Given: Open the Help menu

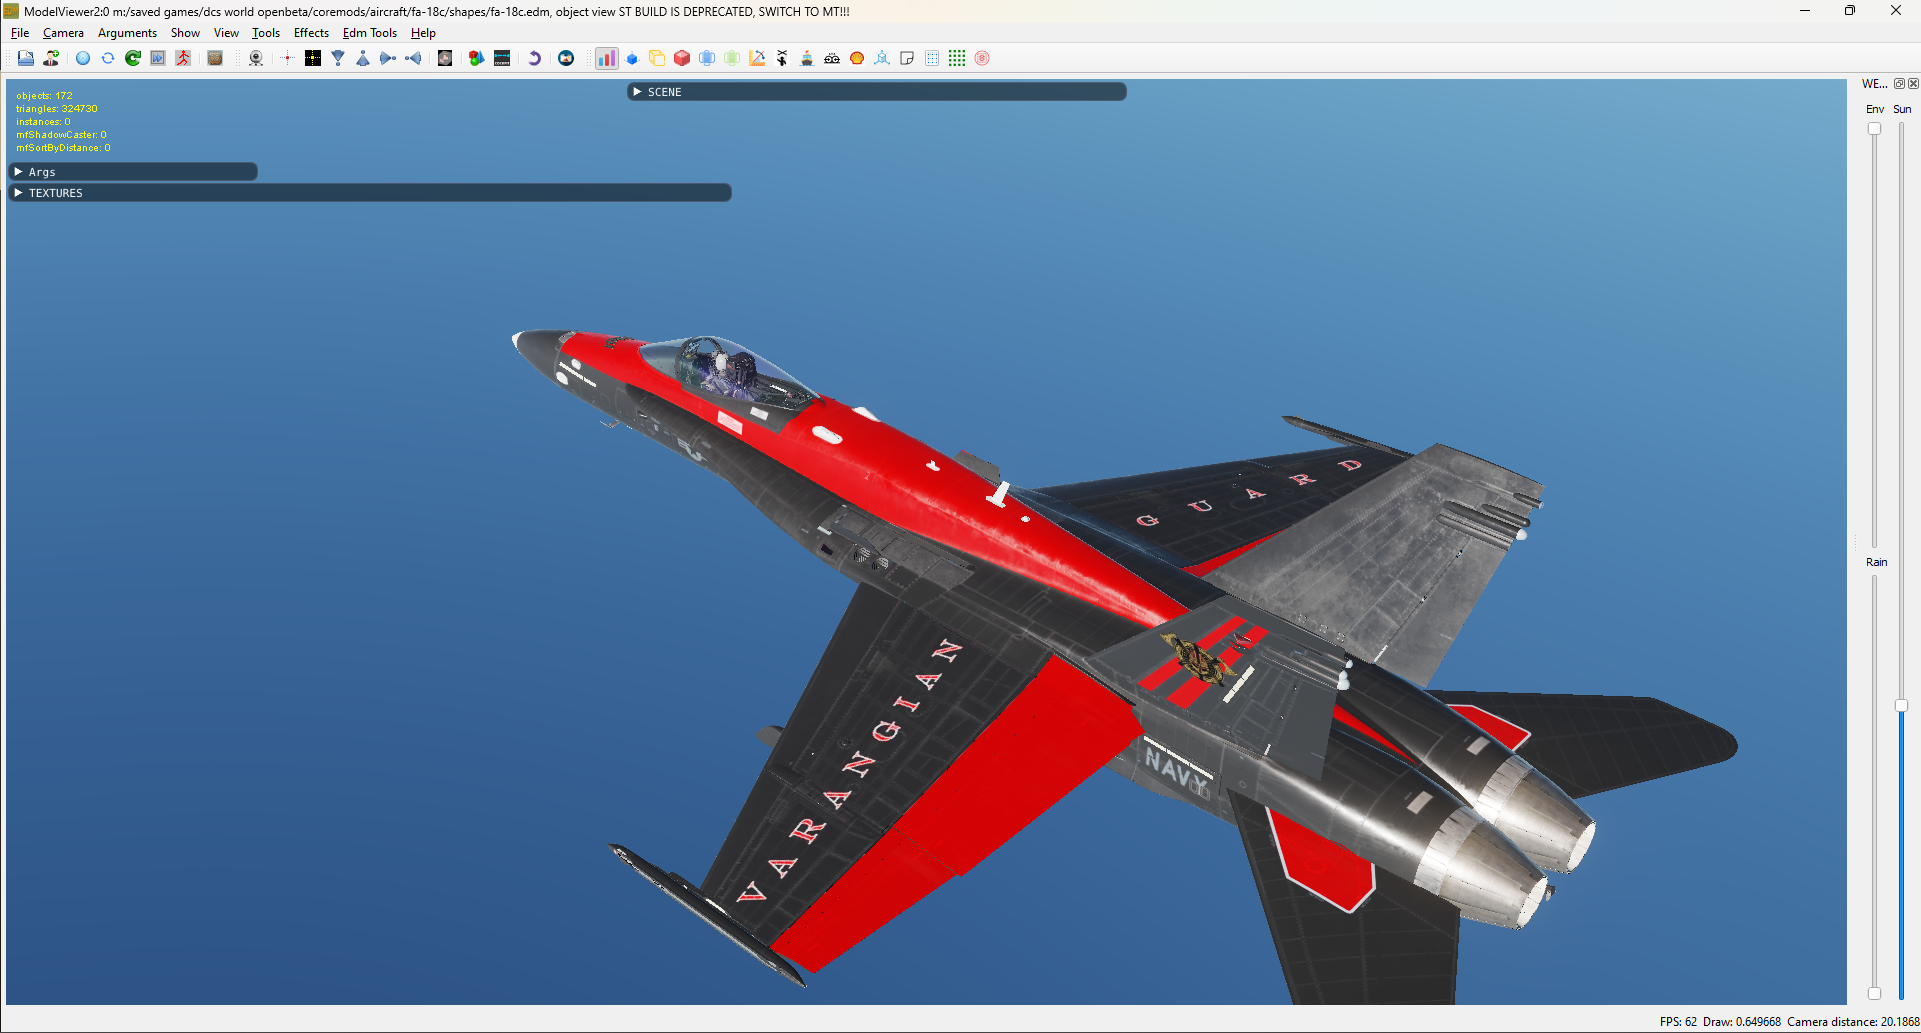Looking at the screenshot, I should pos(423,33).
